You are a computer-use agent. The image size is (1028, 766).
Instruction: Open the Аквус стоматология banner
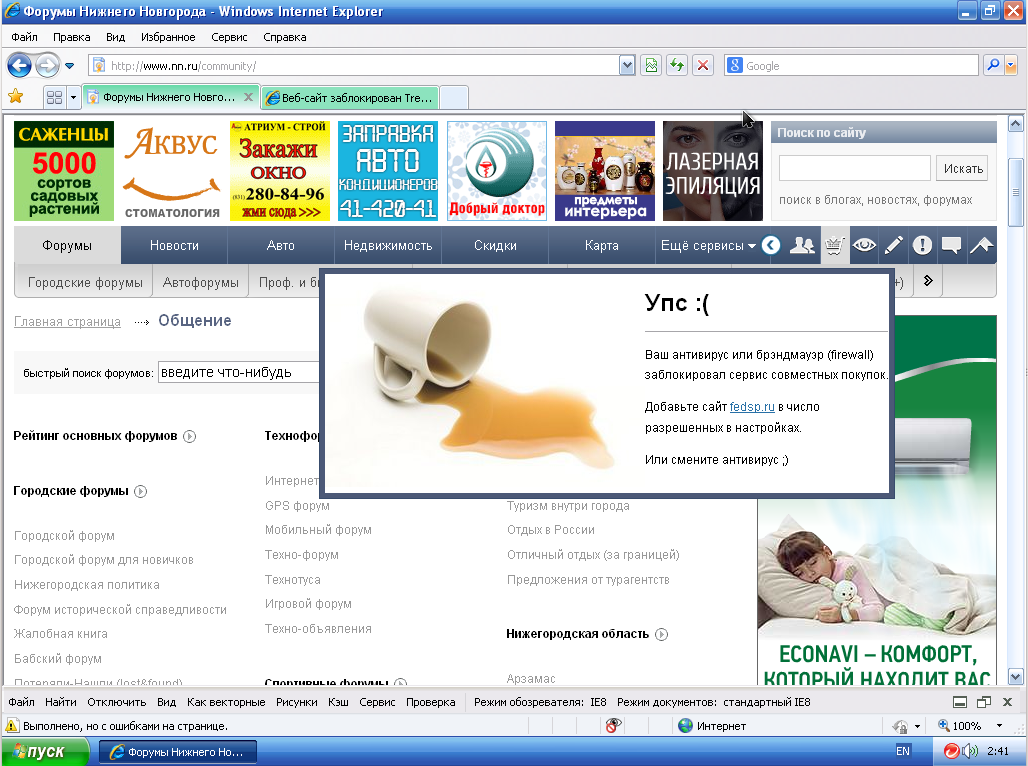172,171
